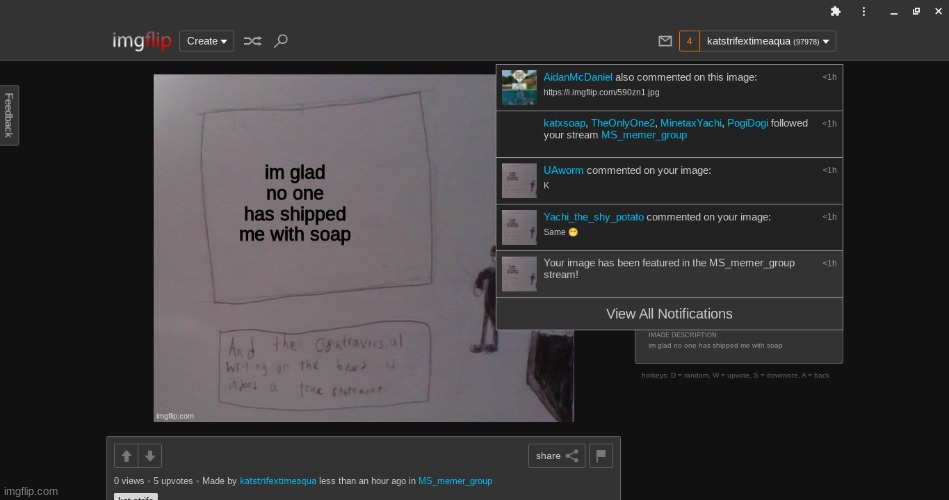Click the thumbnail beside Yachi_the_shy_potato's comment
Image resolution: width=949 pixels, height=500 pixels.
coord(519,227)
